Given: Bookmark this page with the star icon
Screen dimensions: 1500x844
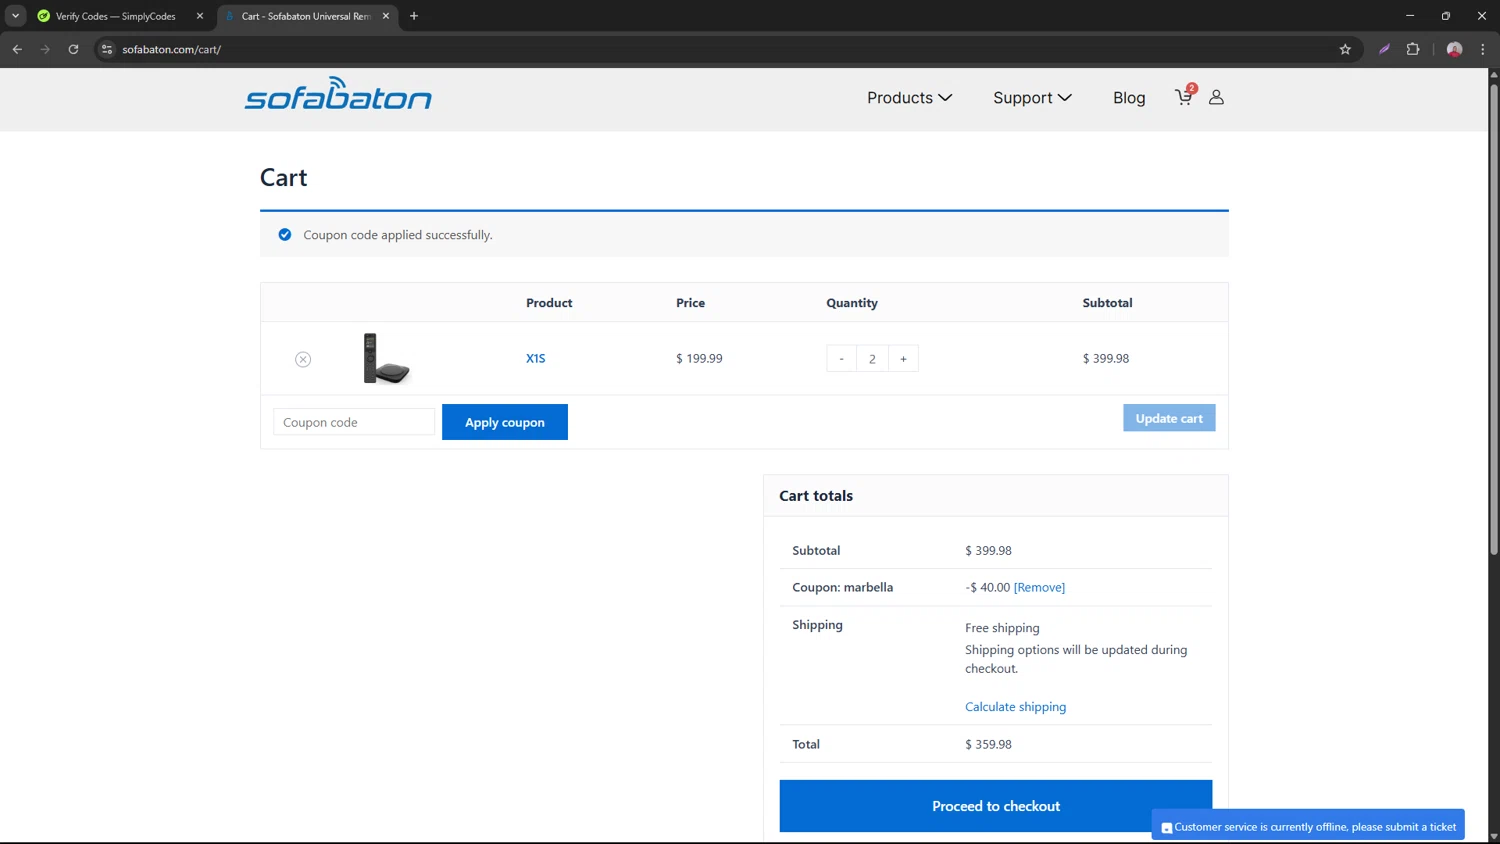Looking at the screenshot, I should [1345, 49].
